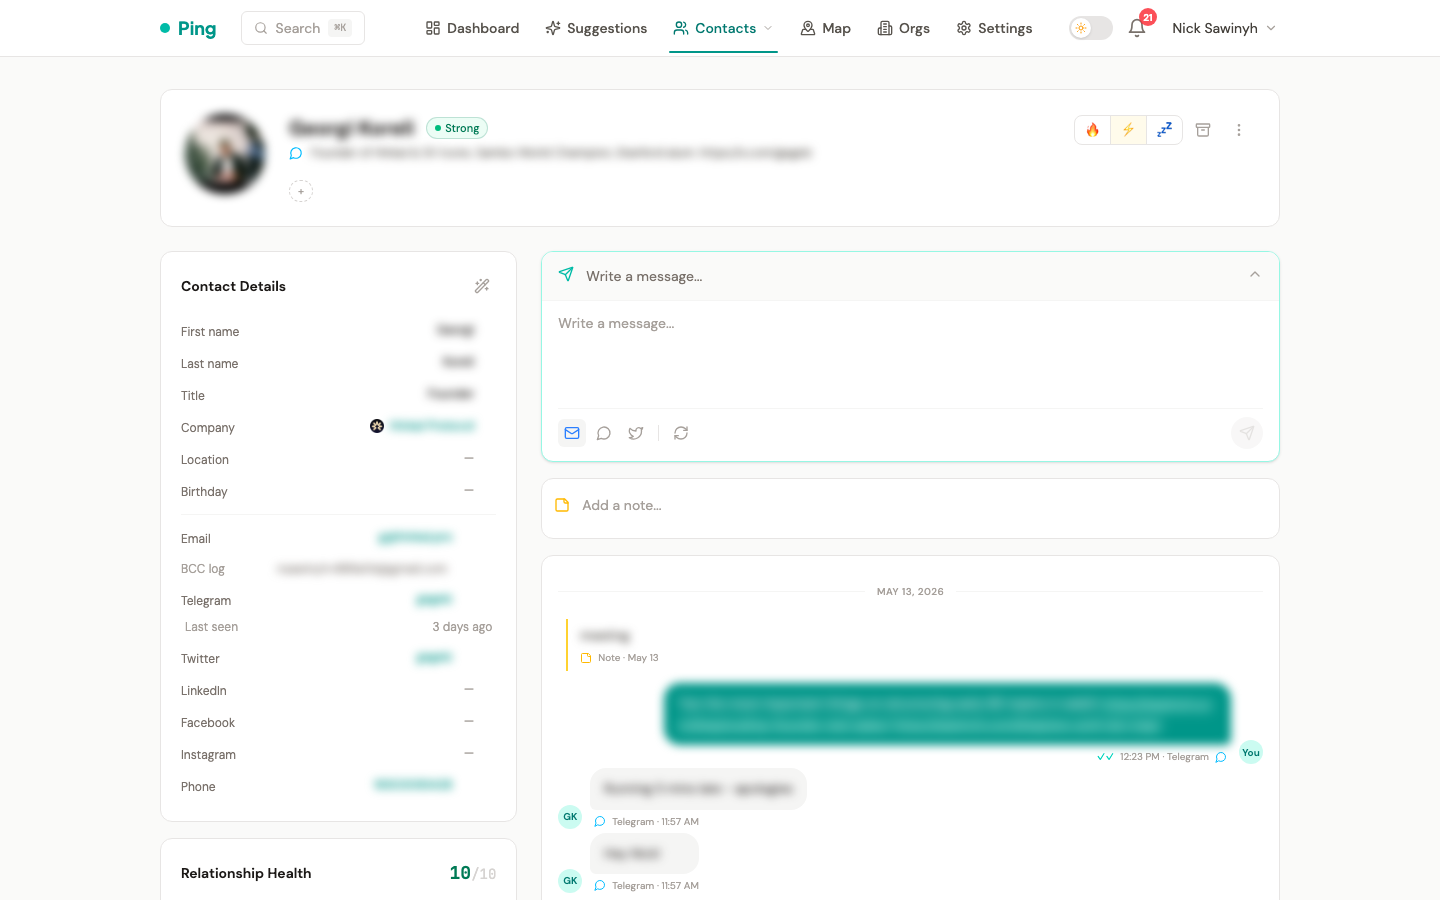Click the Relationship Health score 10/10
Screen dimensions: 1440x900
[x=473, y=873]
